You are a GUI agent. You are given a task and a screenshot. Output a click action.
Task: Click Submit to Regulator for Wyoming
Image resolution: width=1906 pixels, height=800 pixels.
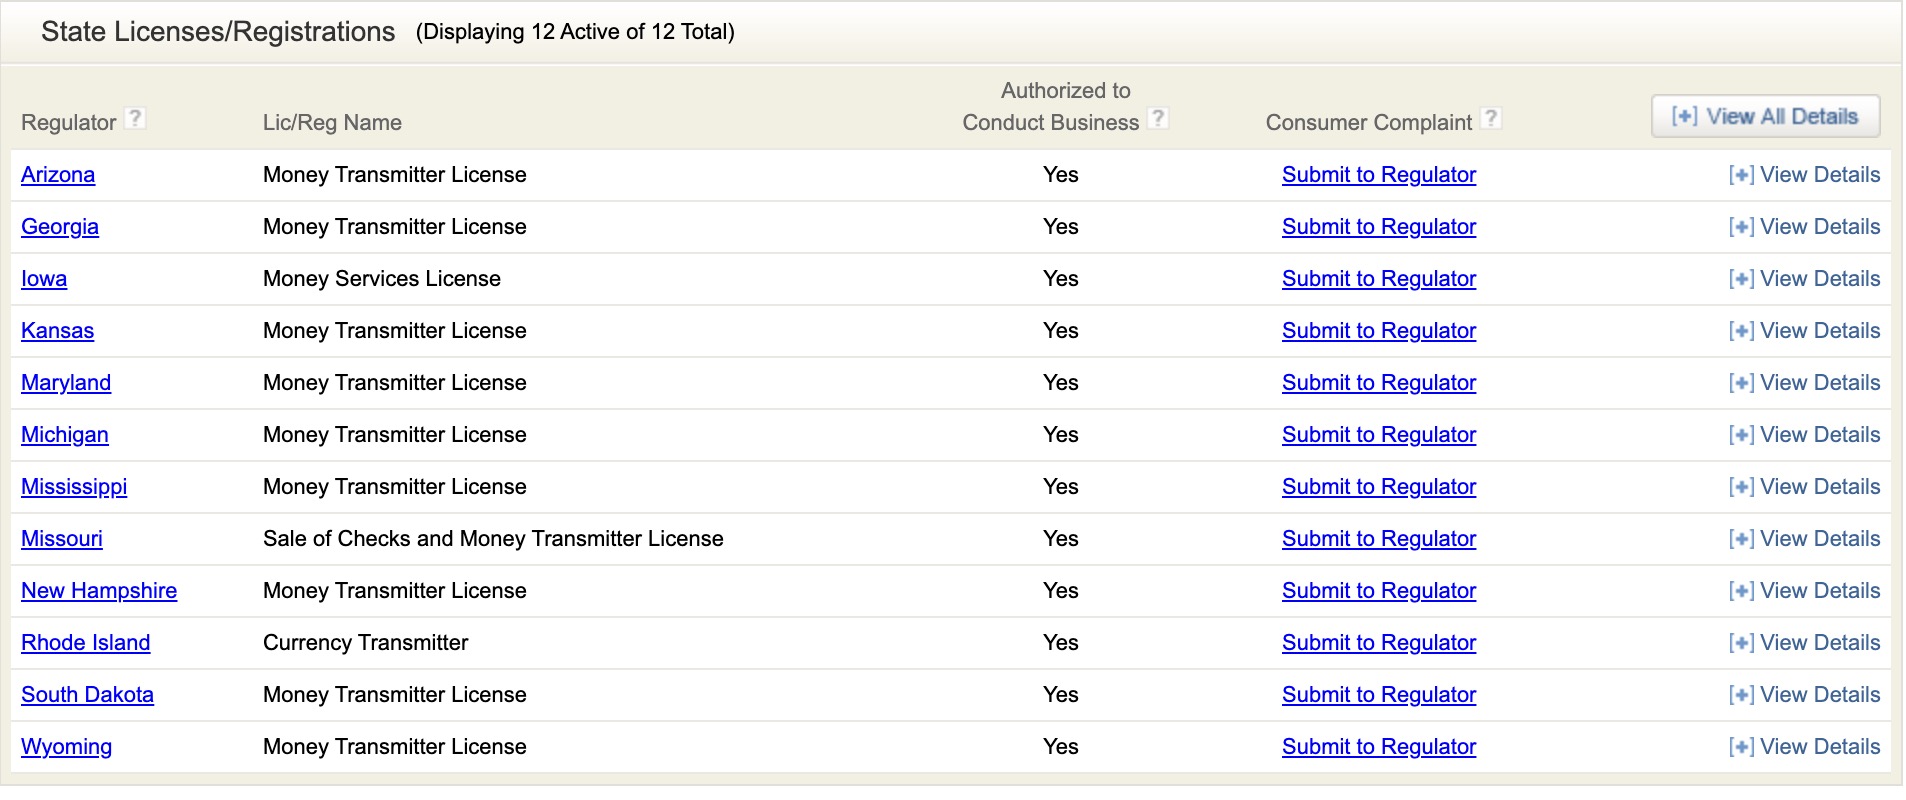1379,747
